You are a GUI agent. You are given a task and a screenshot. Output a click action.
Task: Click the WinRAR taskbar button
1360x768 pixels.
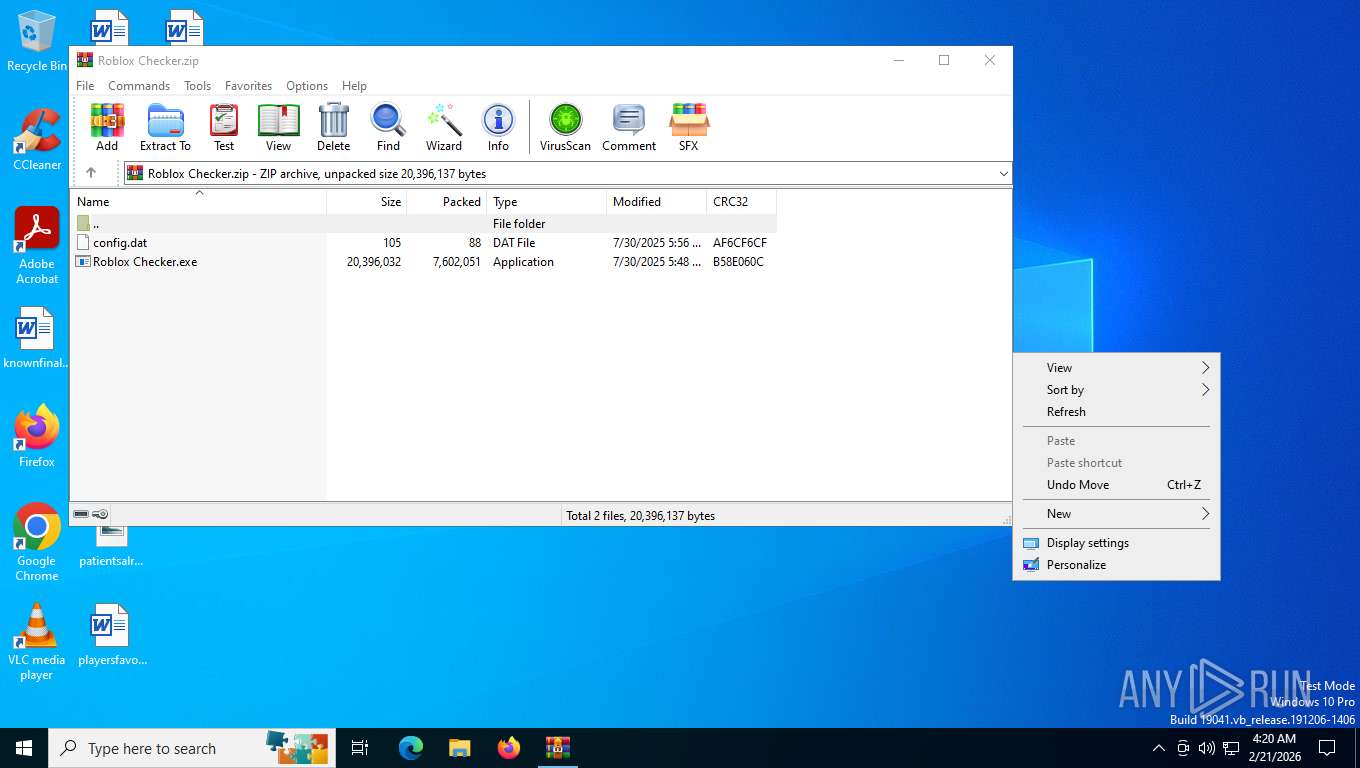tap(558, 748)
